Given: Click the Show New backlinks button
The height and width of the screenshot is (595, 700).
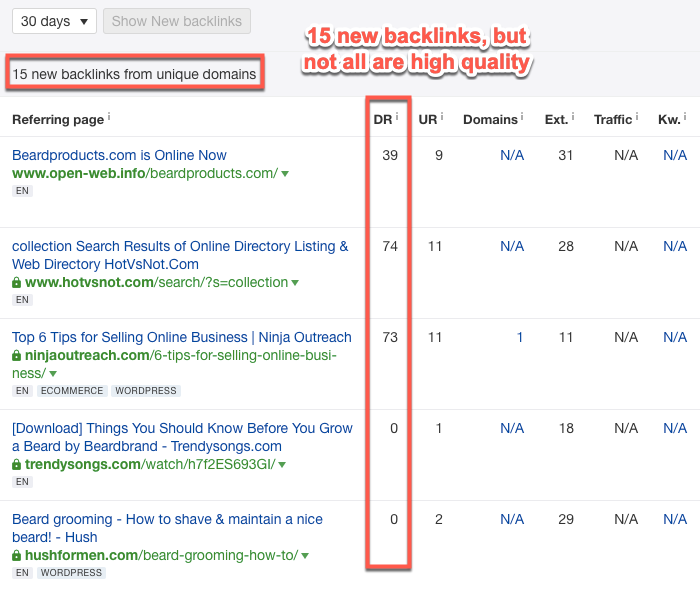Looking at the screenshot, I should (177, 21).
